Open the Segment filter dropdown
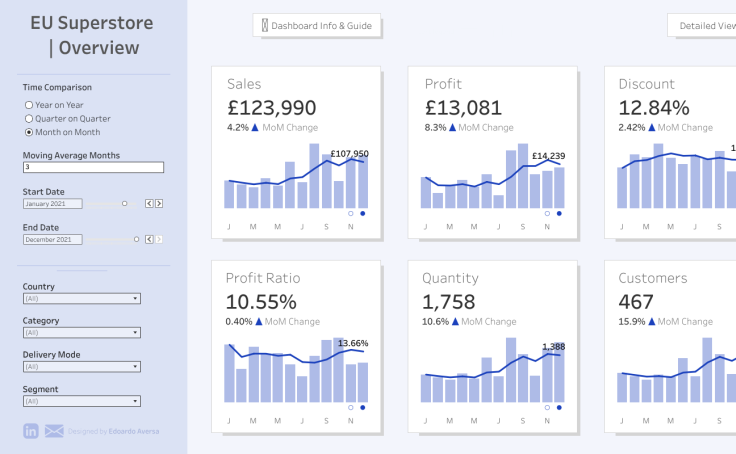 [x=82, y=401]
